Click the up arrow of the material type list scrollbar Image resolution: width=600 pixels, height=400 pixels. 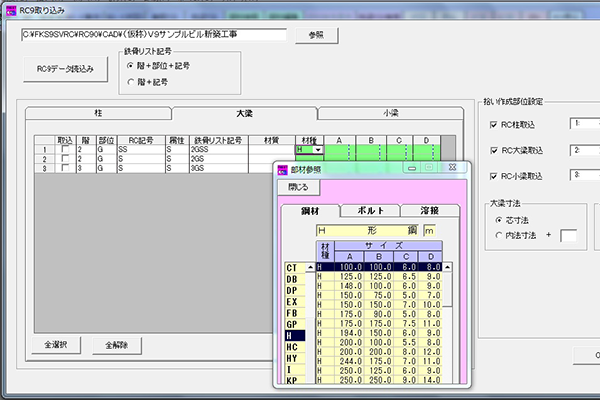pyautogui.click(x=310, y=267)
